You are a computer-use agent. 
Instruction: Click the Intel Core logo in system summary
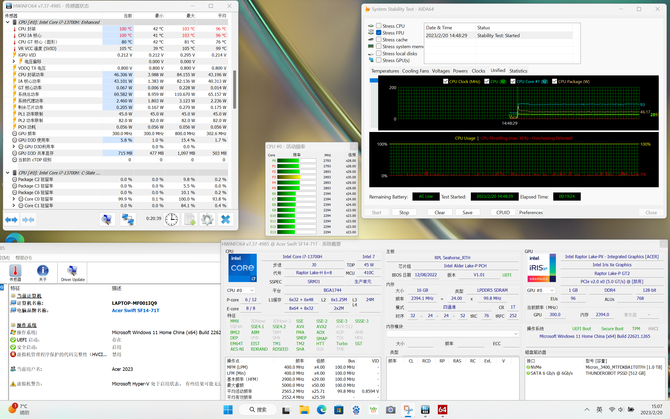[242, 268]
